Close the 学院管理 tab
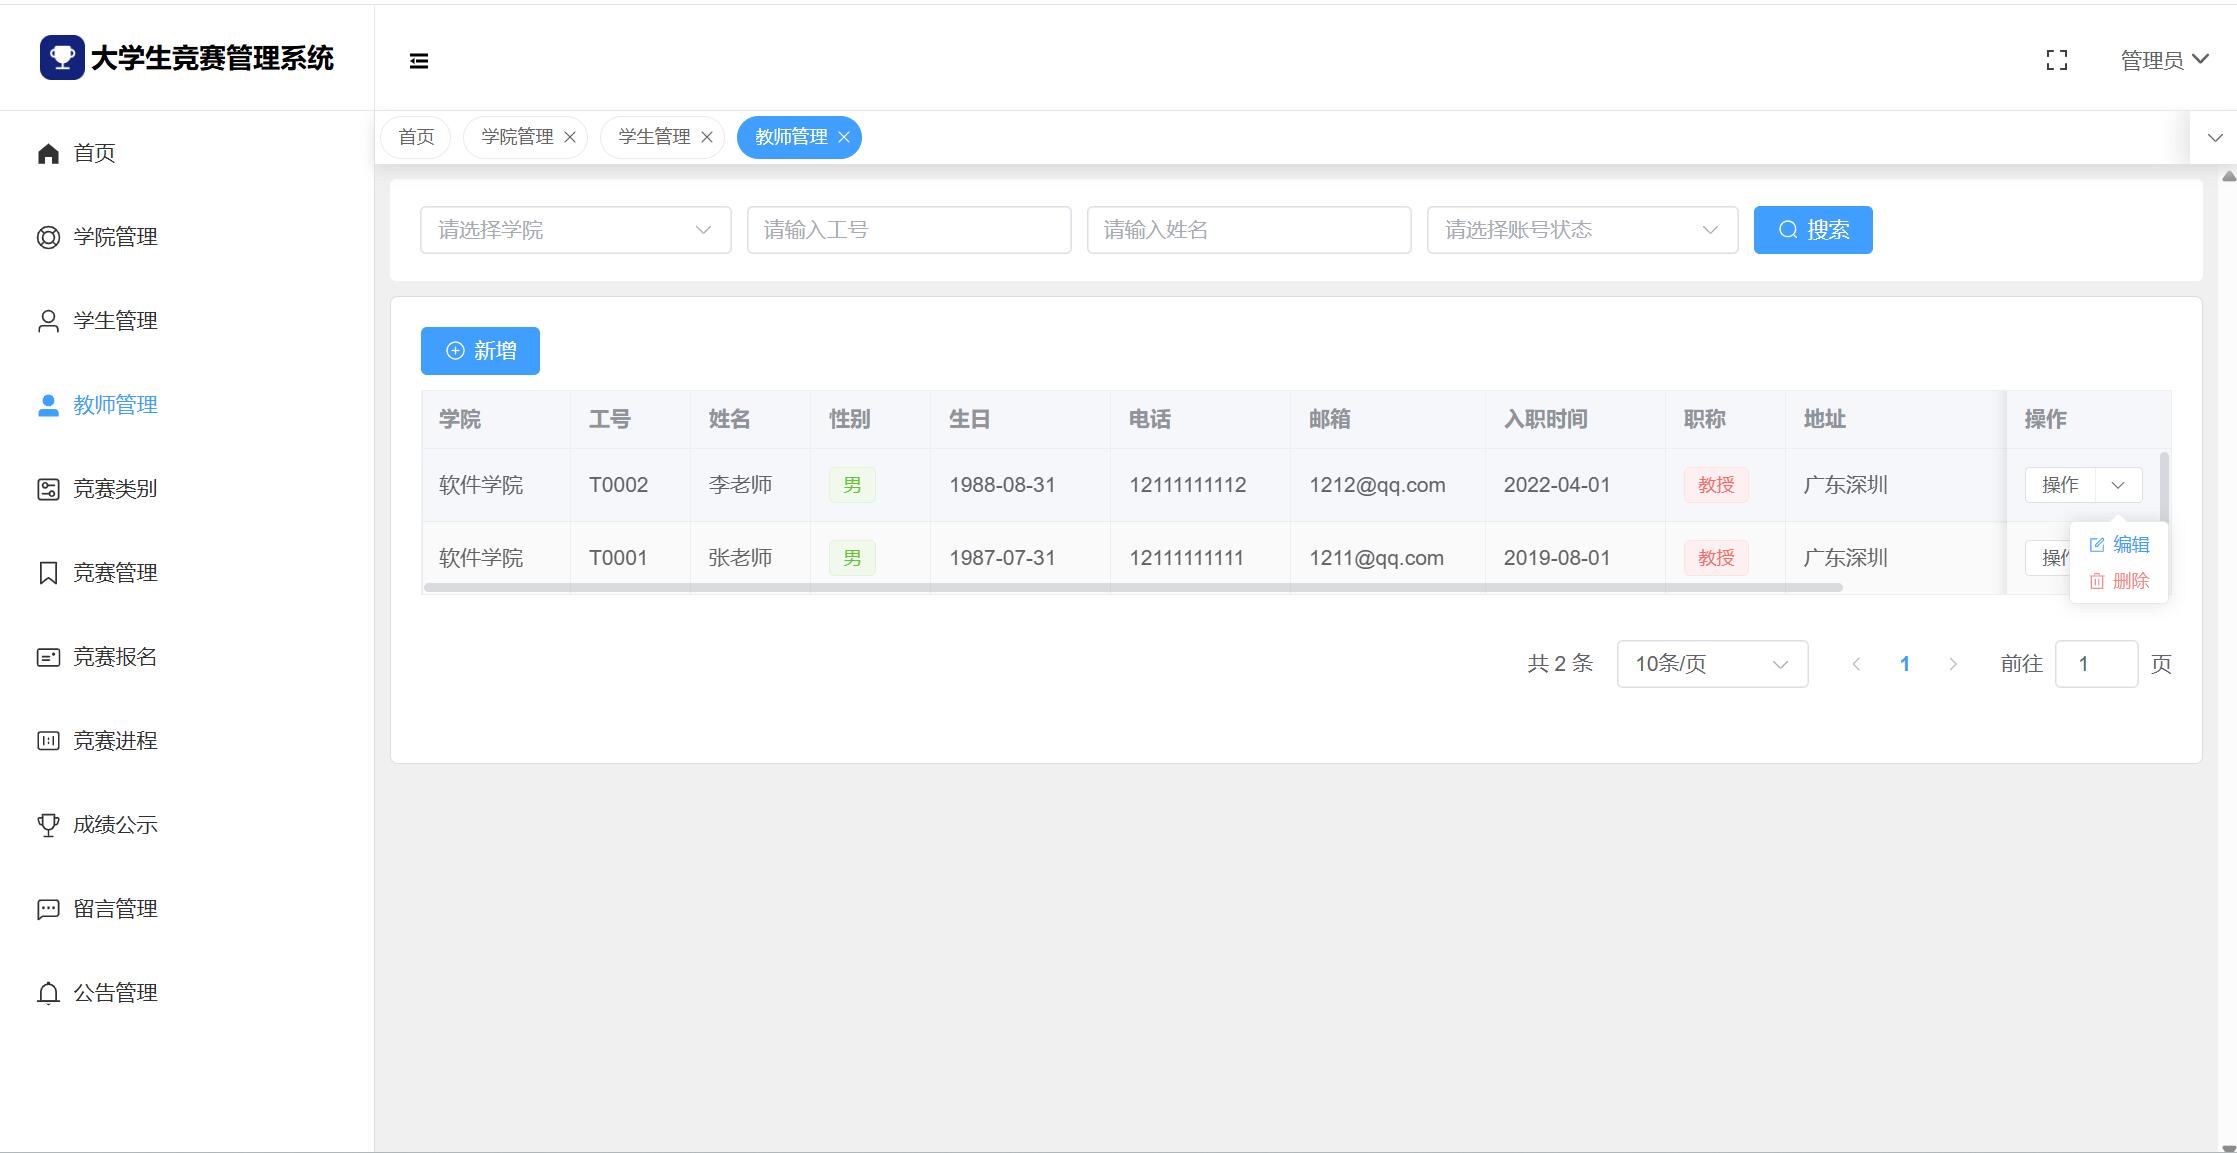The width and height of the screenshot is (2237, 1153). (570, 137)
